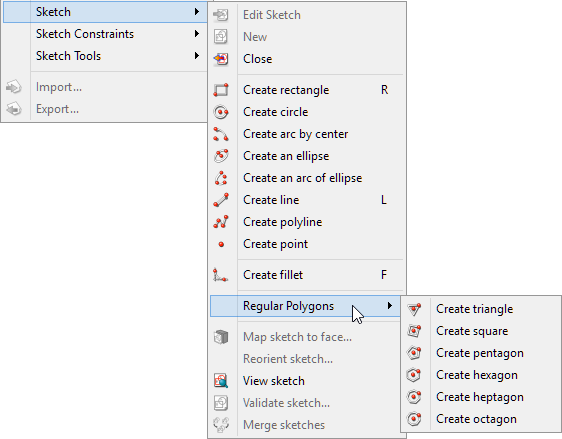Select Create heptagon item

click(x=481, y=397)
